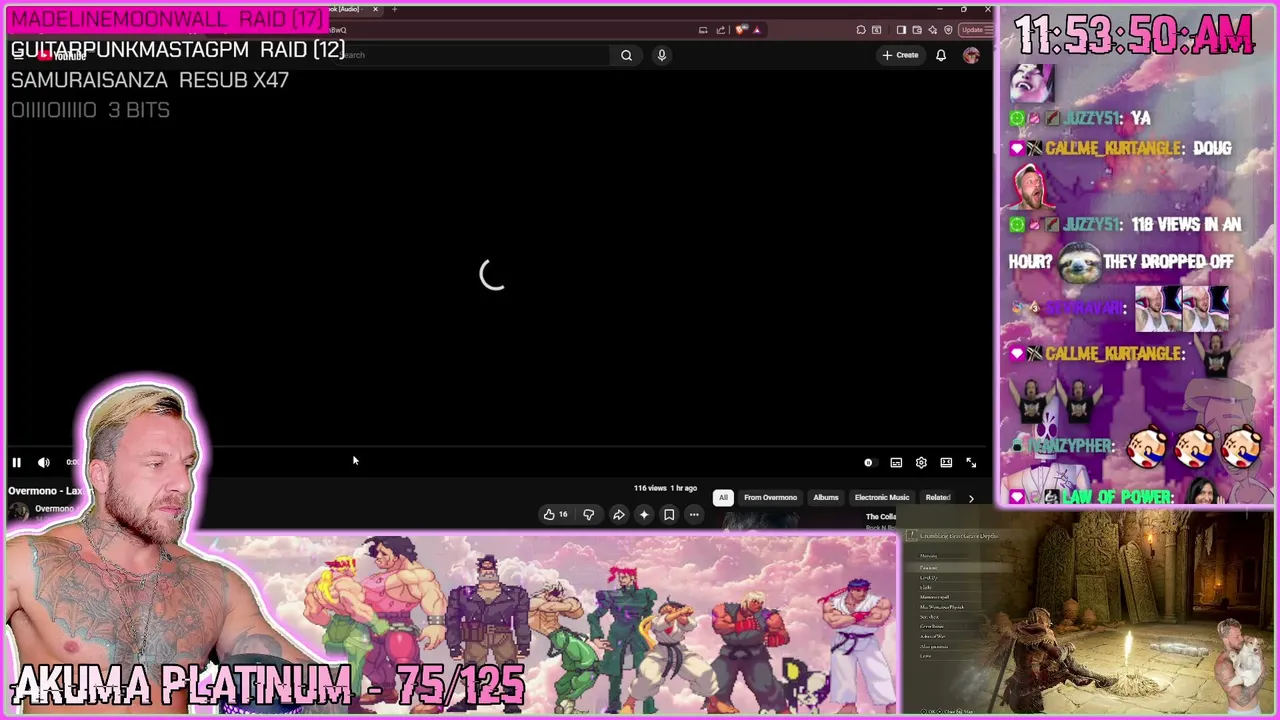Mute the video volume speaker icon
The height and width of the screenshot is (720, 1280).
[44, 462]
